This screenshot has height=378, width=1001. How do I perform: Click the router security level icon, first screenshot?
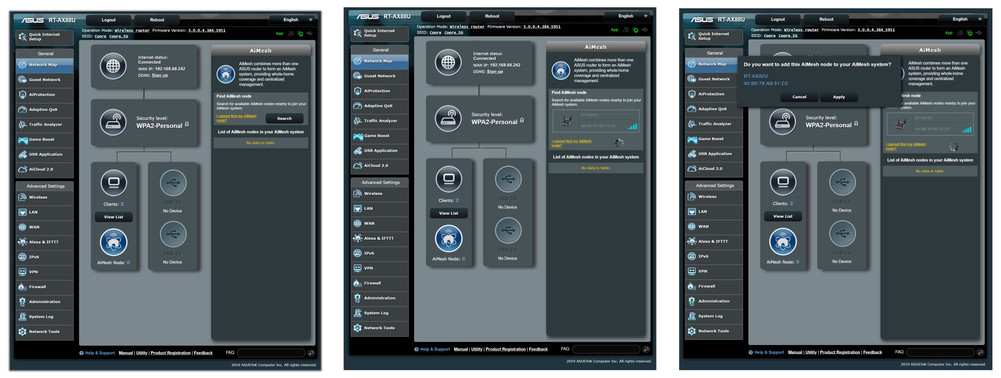(113, 121)
